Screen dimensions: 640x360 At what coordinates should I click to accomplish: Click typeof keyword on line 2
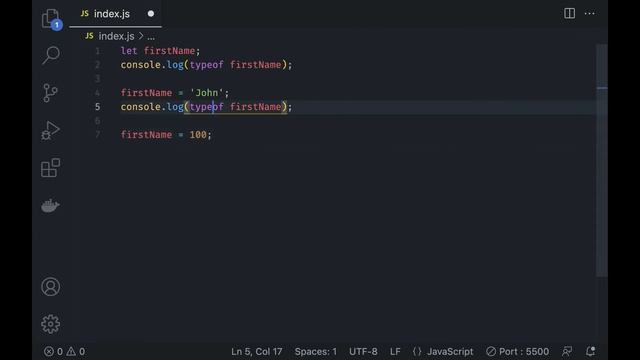tap(207, 65)
